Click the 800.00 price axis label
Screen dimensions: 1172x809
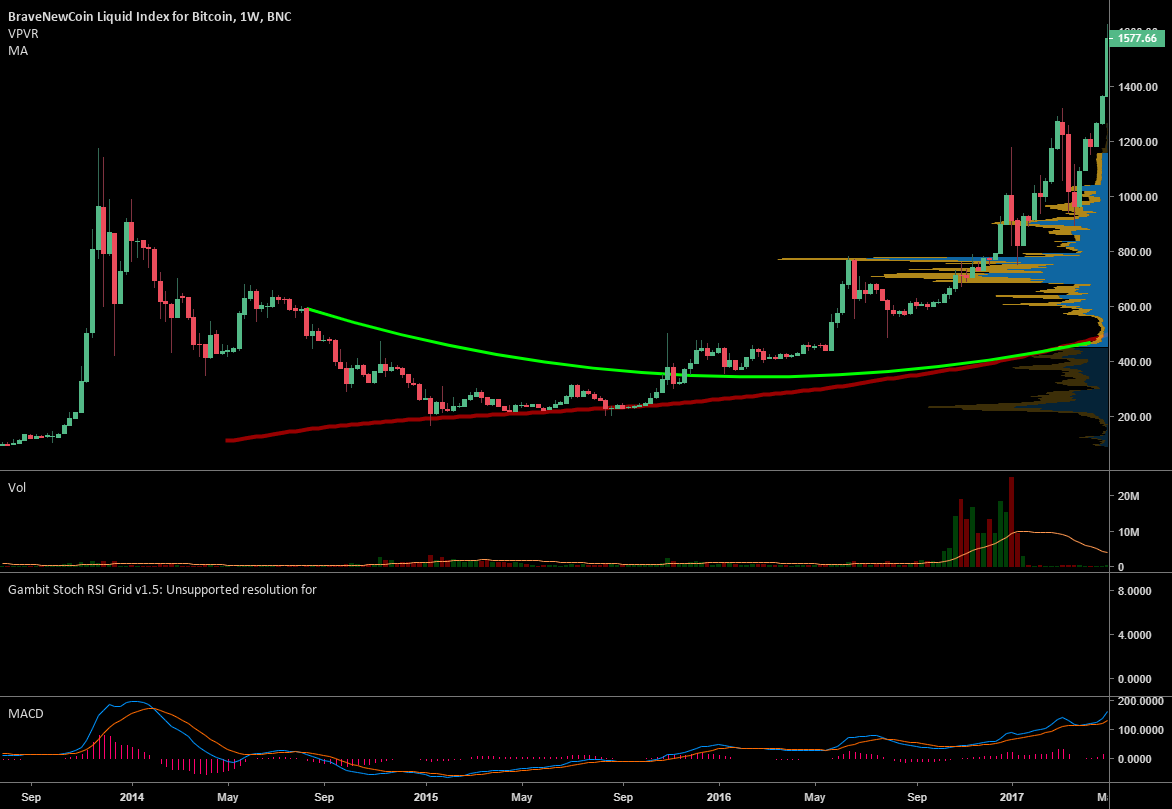(x=1139, y=252)
